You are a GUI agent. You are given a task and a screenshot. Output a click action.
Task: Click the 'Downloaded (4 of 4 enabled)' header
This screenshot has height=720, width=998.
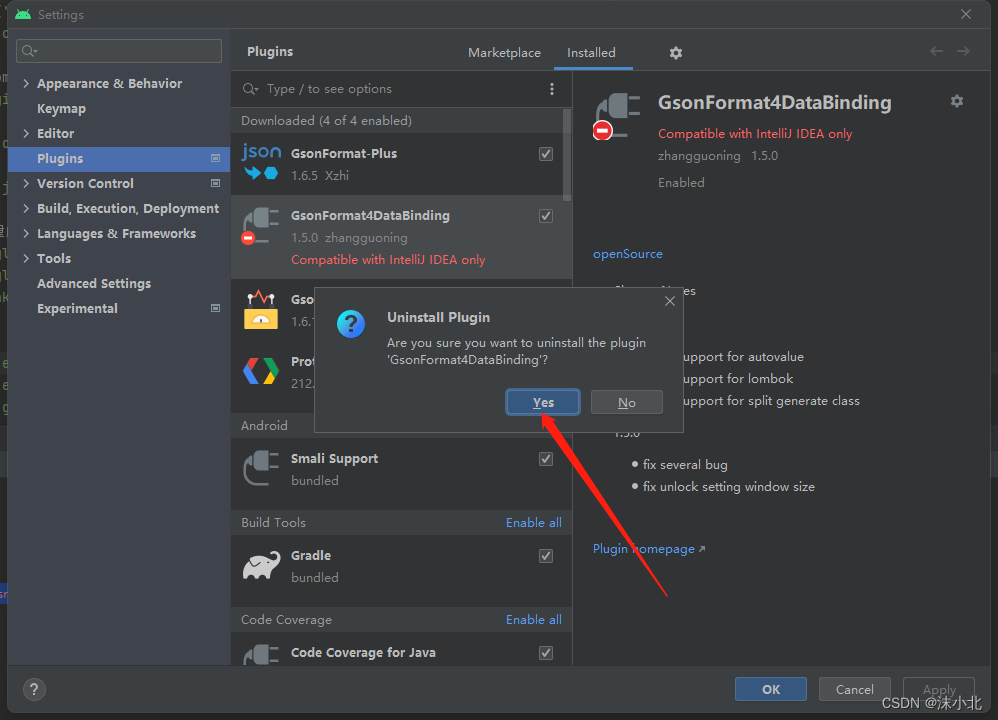(326, 120)
